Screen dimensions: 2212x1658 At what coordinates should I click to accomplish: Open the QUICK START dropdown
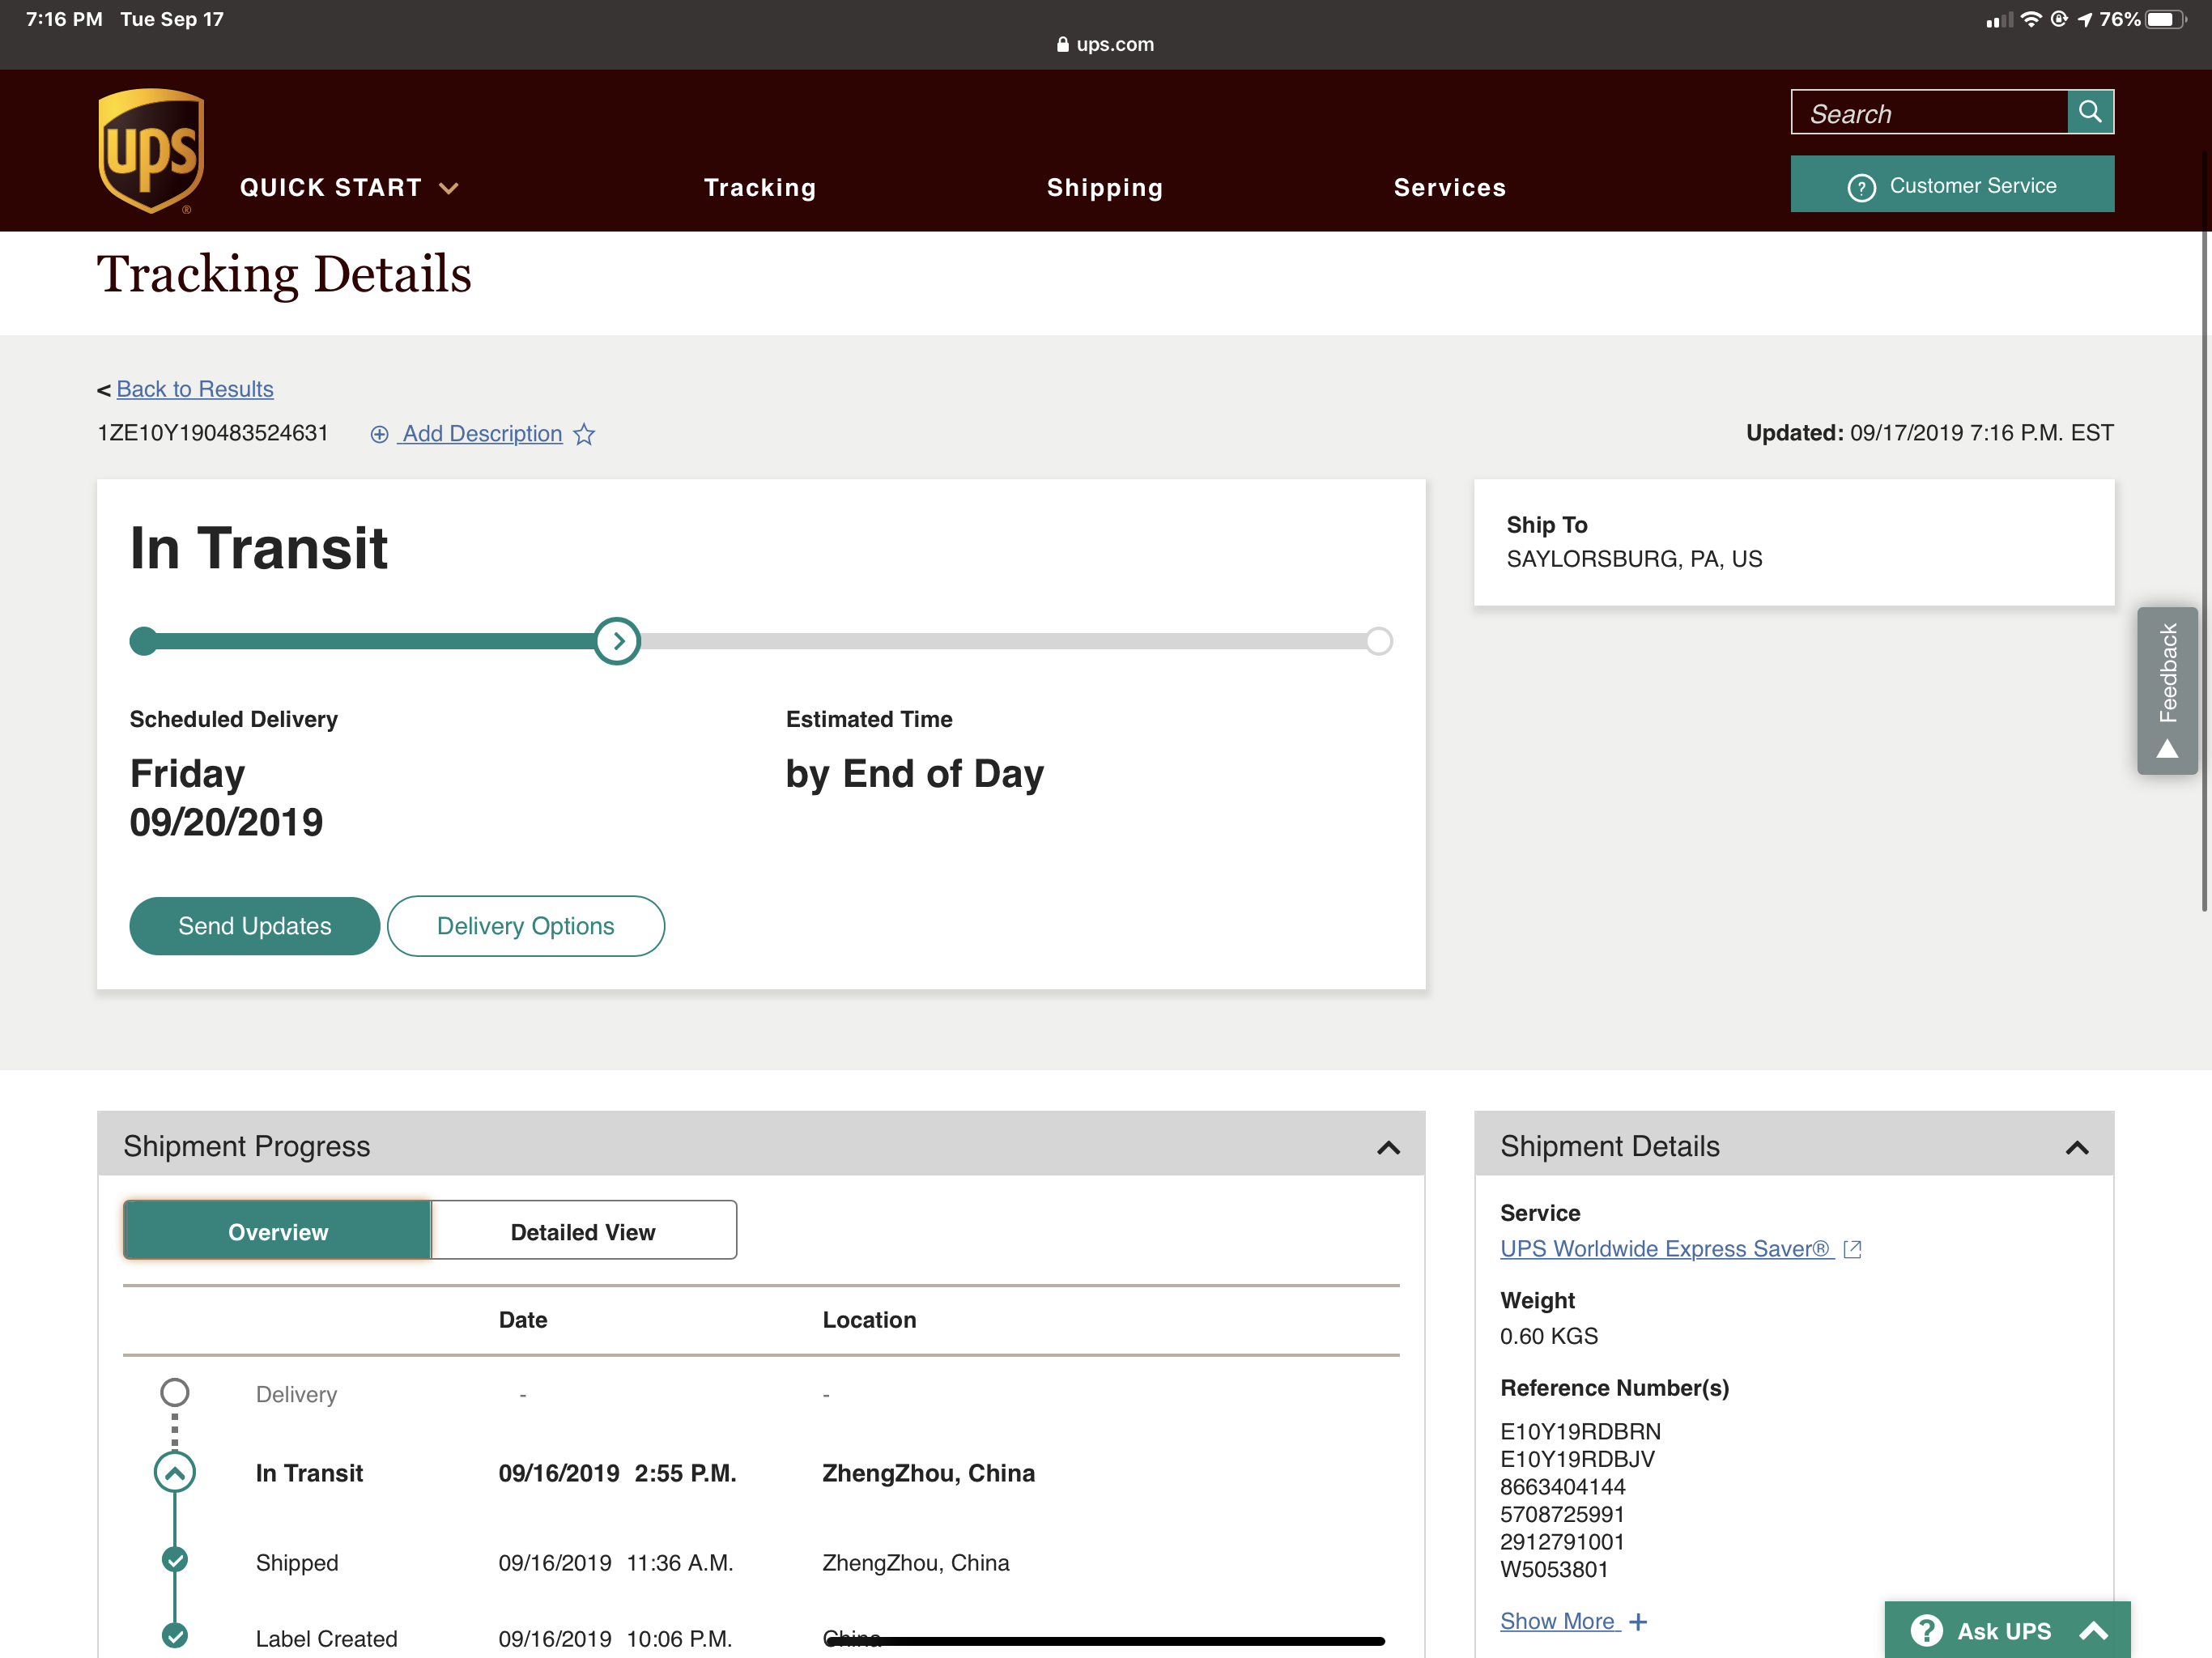(349, 188)
